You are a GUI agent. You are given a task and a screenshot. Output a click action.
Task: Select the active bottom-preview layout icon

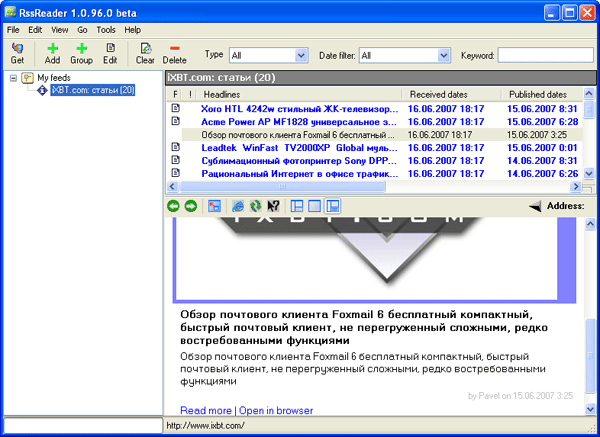(x=333, y=206)
